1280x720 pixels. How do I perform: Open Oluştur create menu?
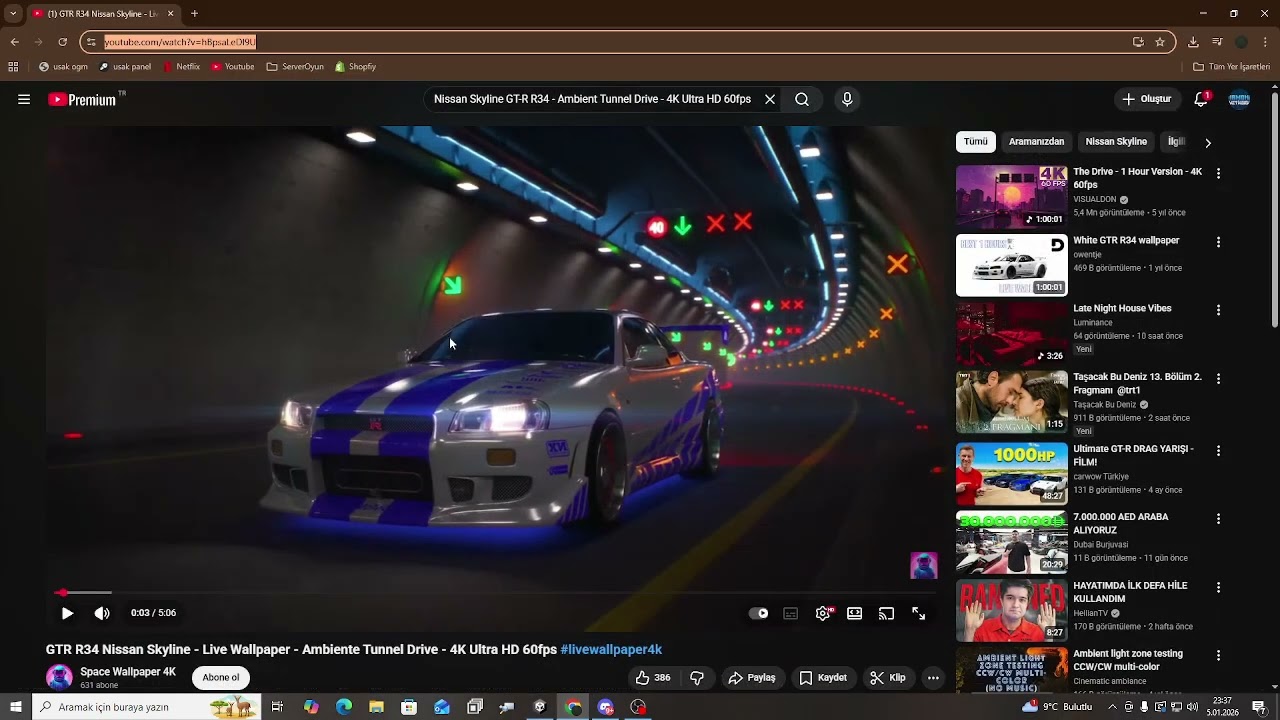pyautogui.click(x=1146, y=99)
